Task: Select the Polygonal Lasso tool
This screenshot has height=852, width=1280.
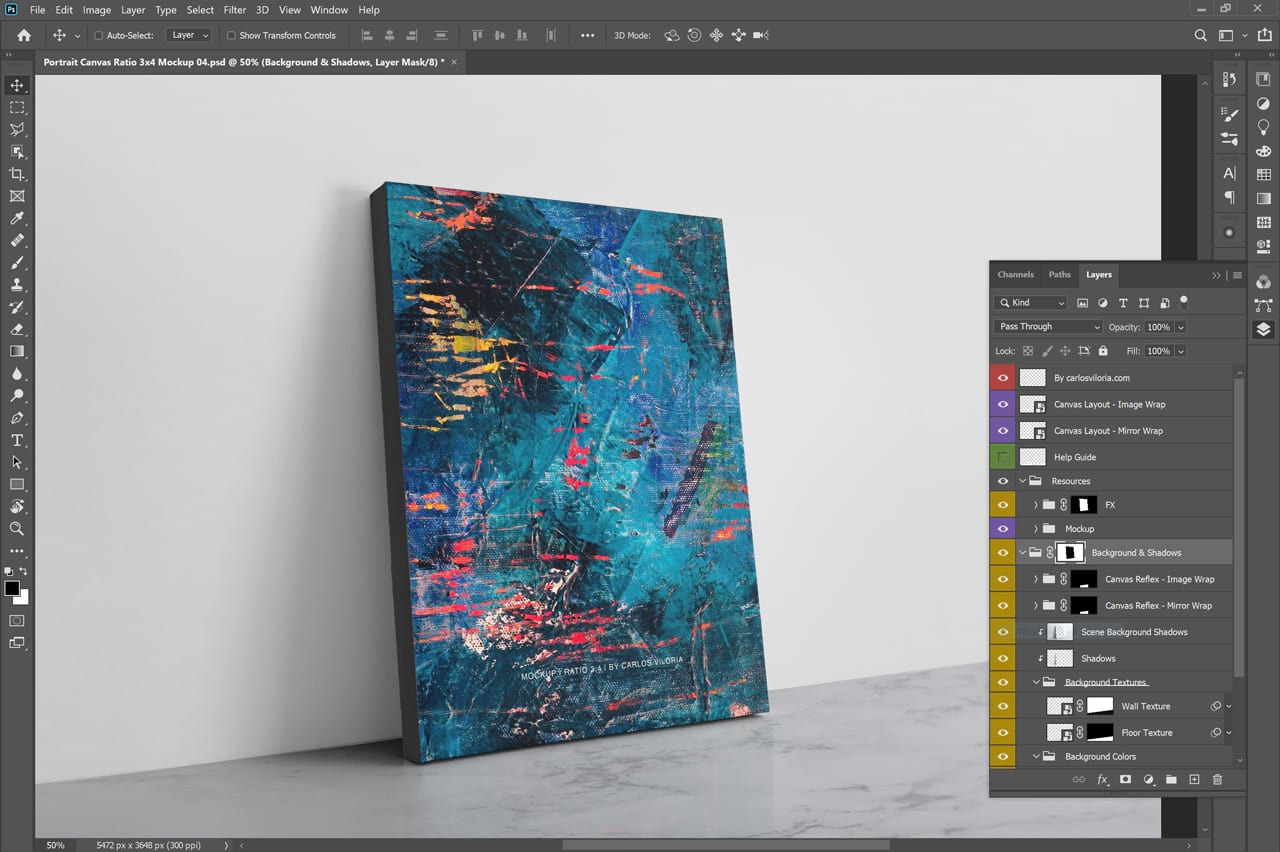Action: (x=17, y=129)
